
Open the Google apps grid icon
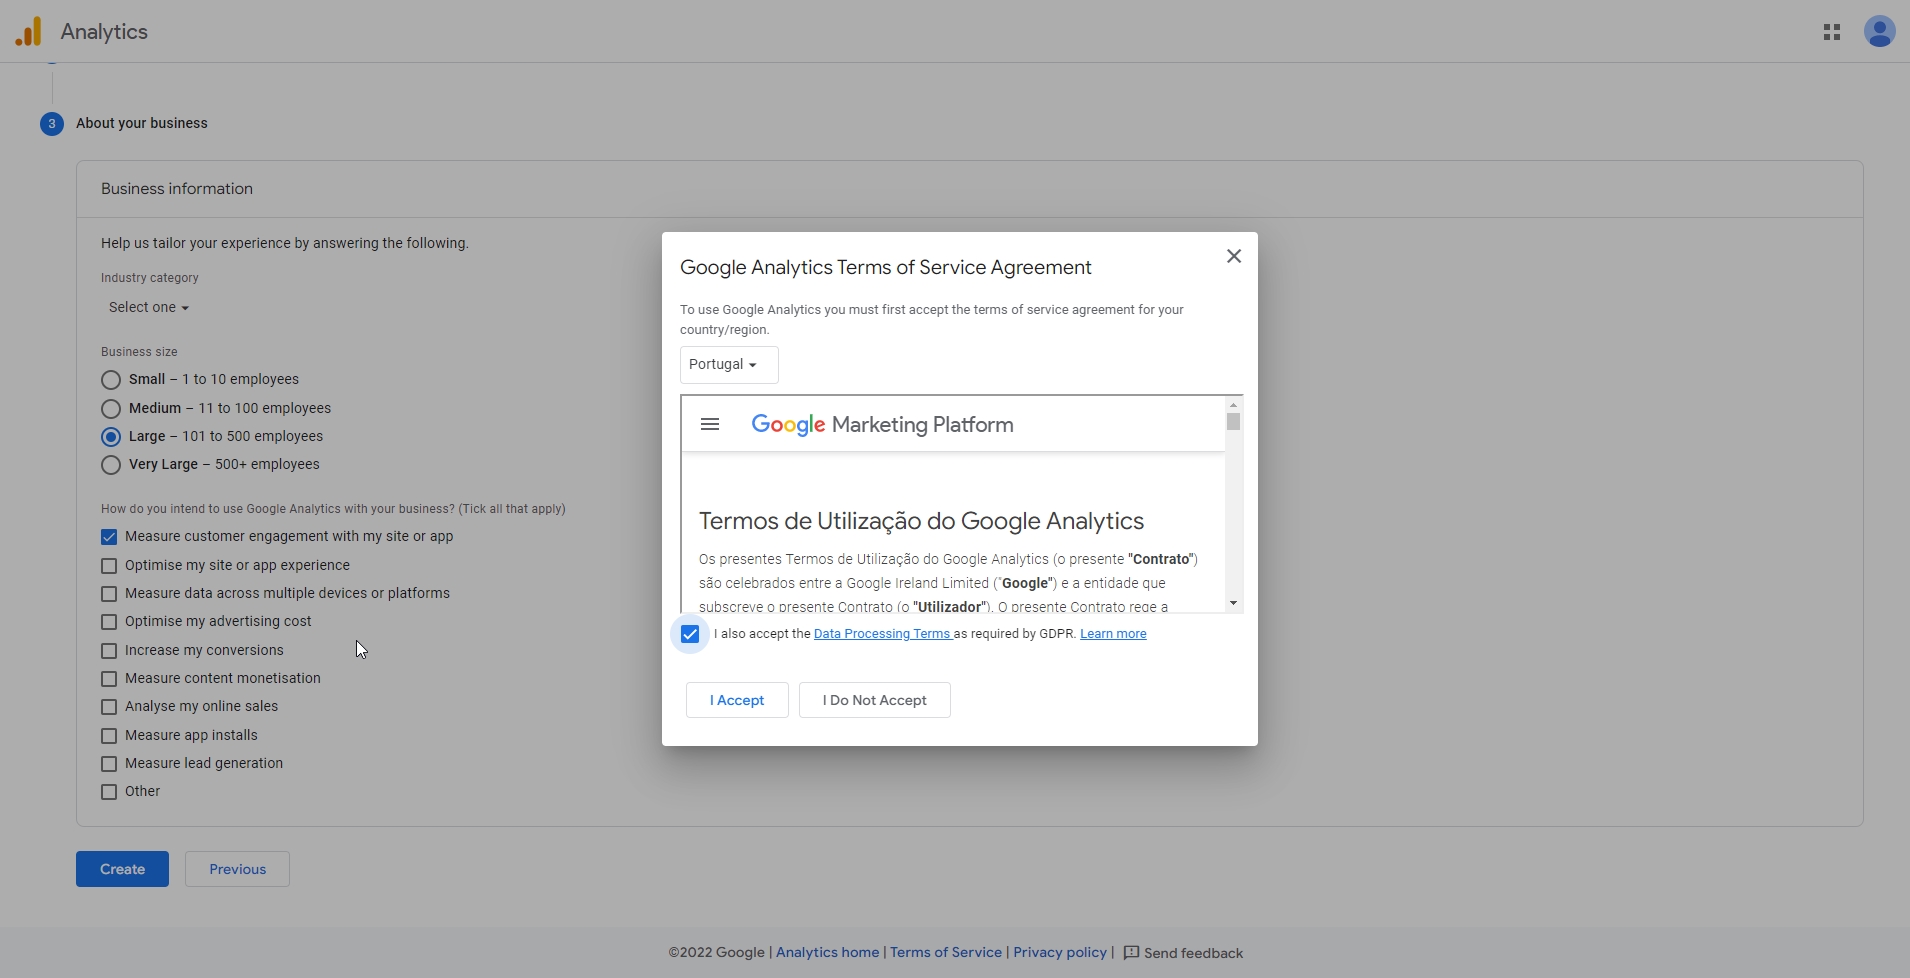pos(1832,32)
